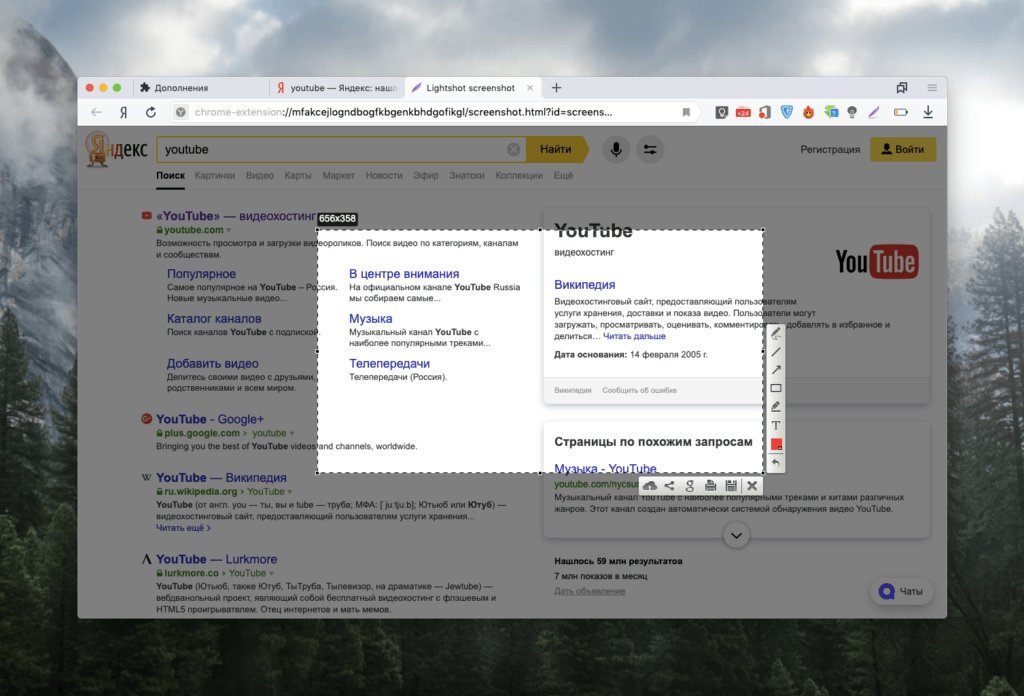Viewport: 1024px width, 696px height.
Task: Select the straight line tool
Action: point(776,352)
